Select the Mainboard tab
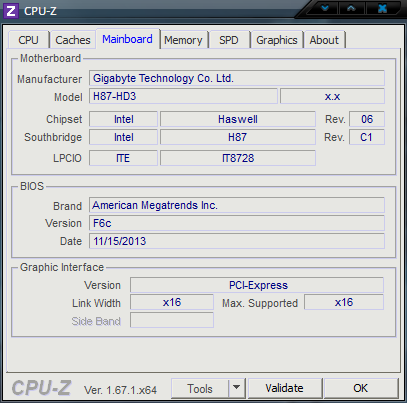Viewport: 407px width, 403px height. click(x=128, y=39)
